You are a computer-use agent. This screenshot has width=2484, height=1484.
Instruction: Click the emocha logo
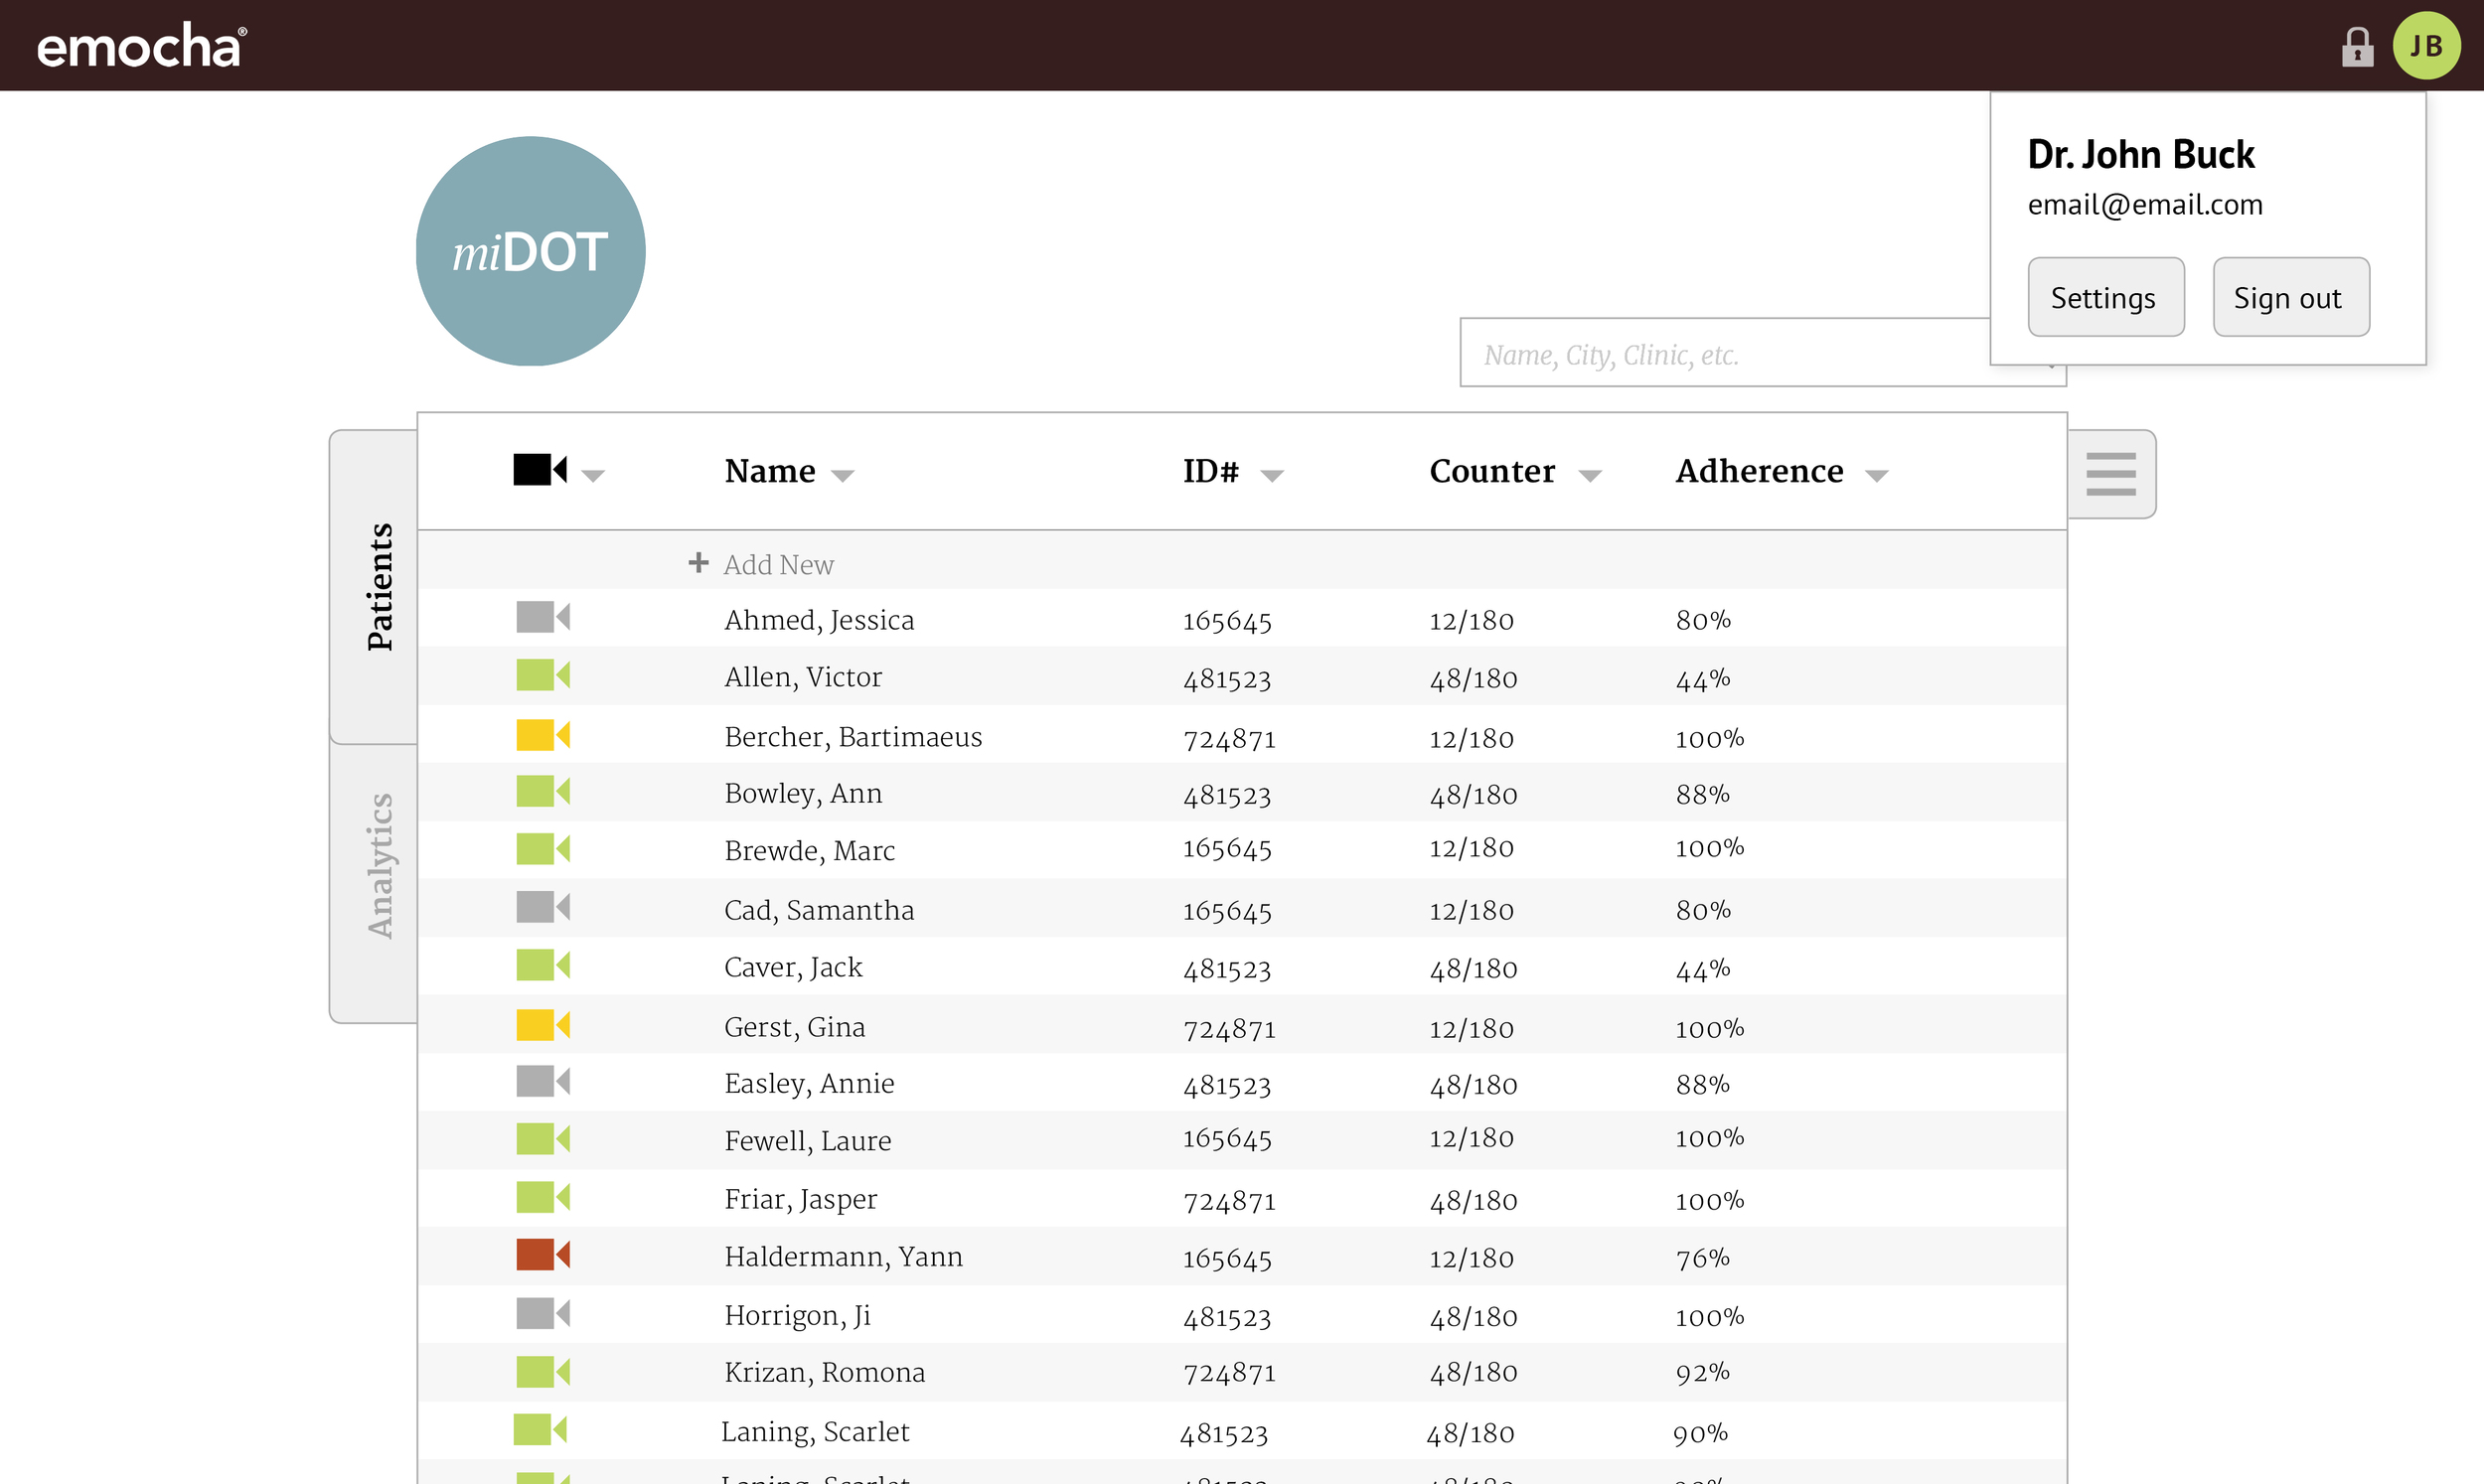tap(141, 46)
